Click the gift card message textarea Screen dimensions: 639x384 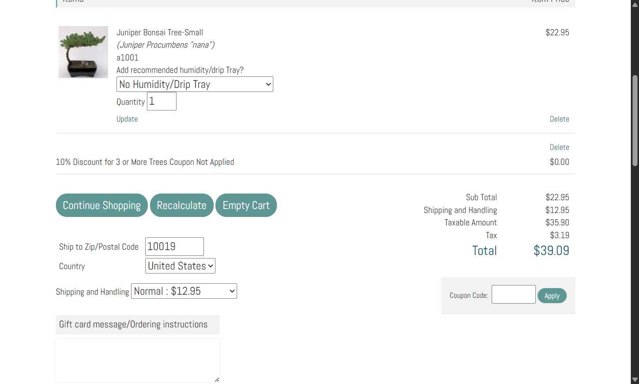138,360
